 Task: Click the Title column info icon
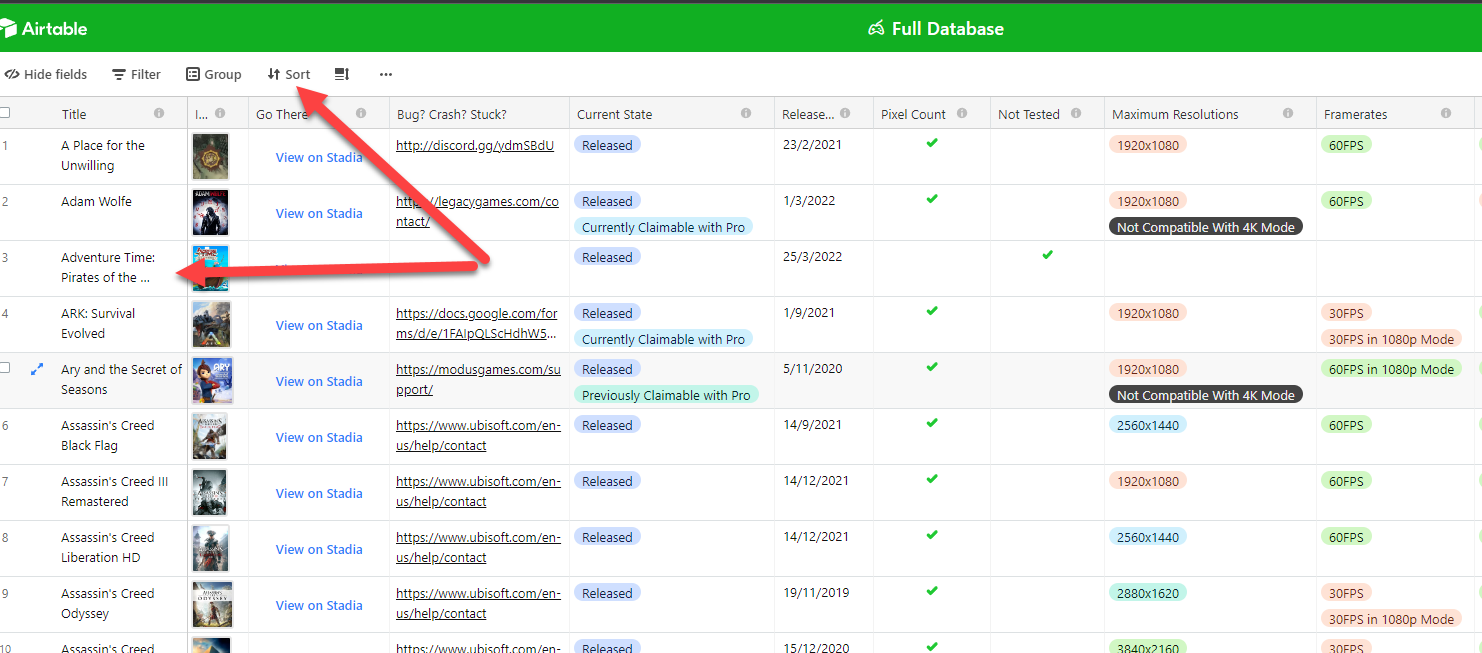coord(159,114)
